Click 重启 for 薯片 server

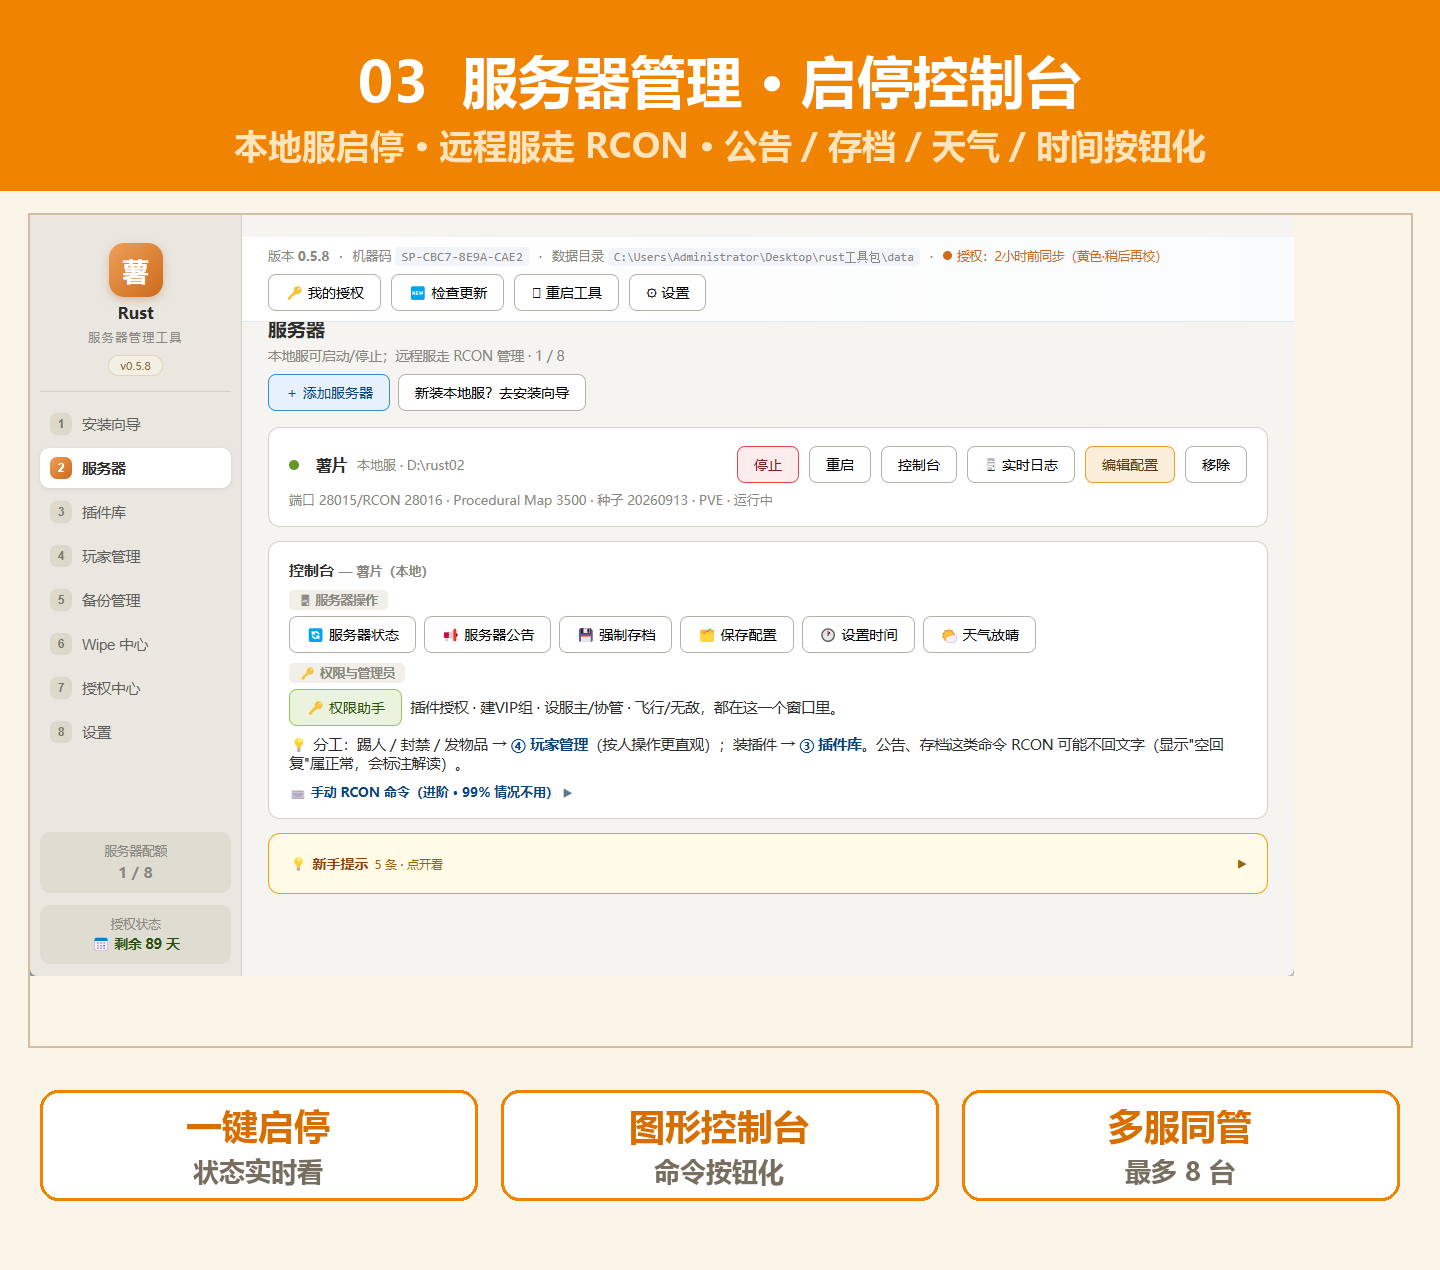tap(840, 465)
